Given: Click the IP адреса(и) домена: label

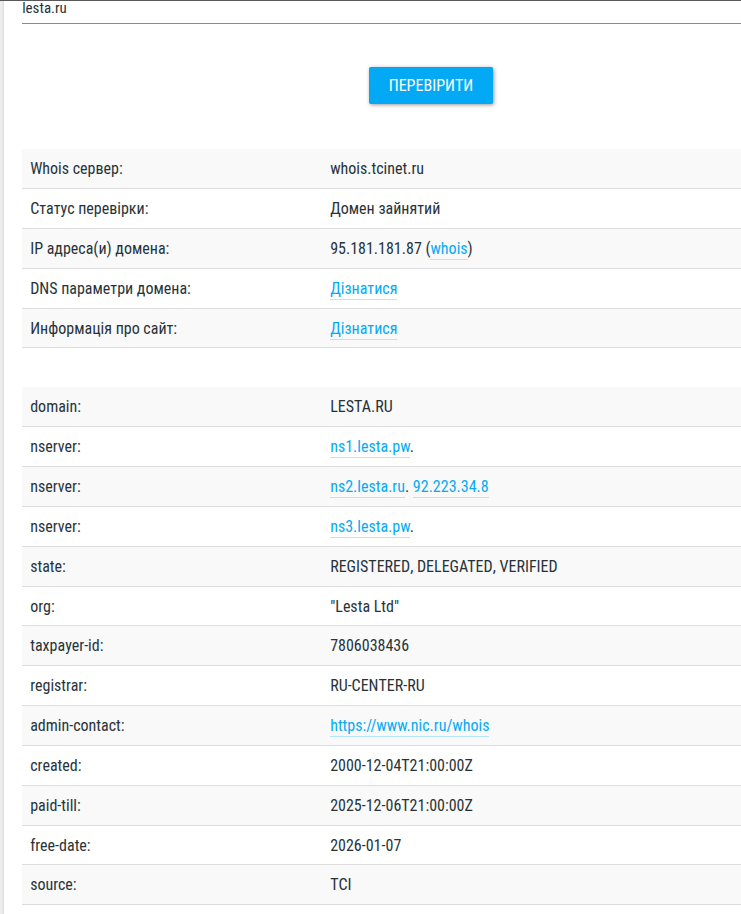Looking at the screenshot, I should pyautogui.click(x=100, y=249).
